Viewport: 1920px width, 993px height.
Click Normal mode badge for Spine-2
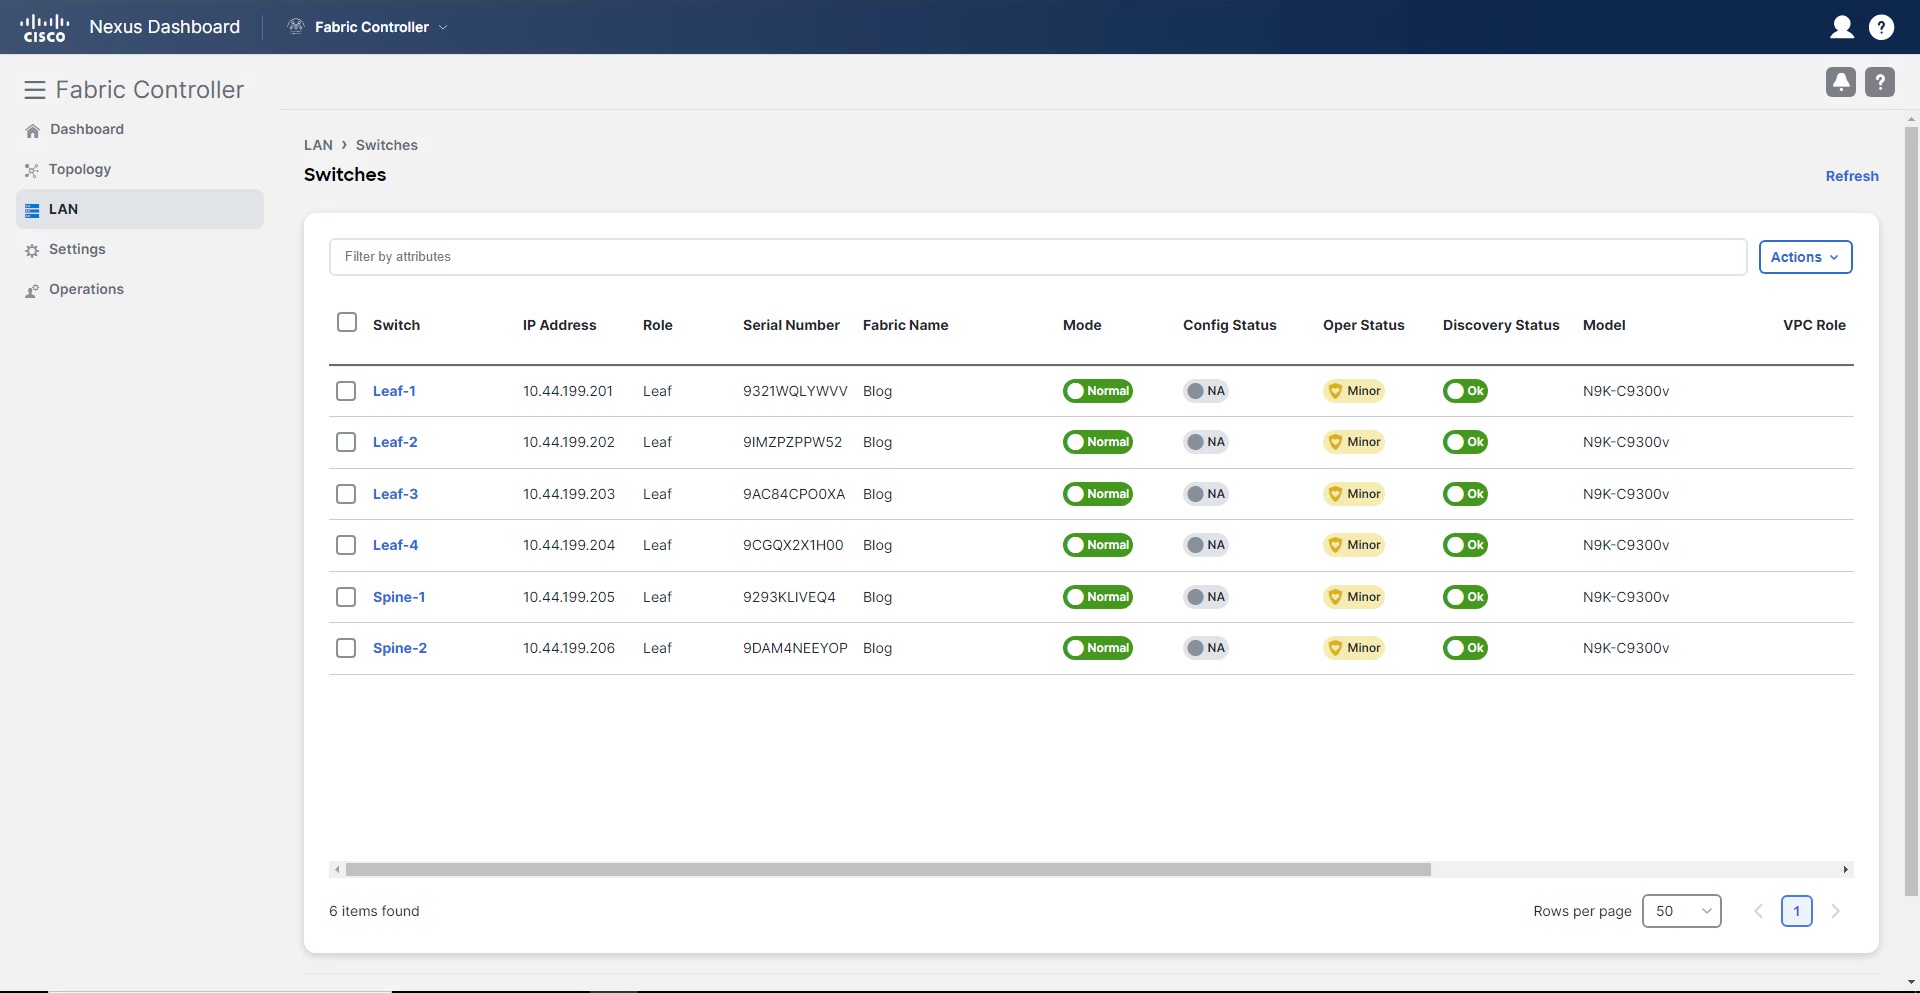click(x=1097, y=648)
